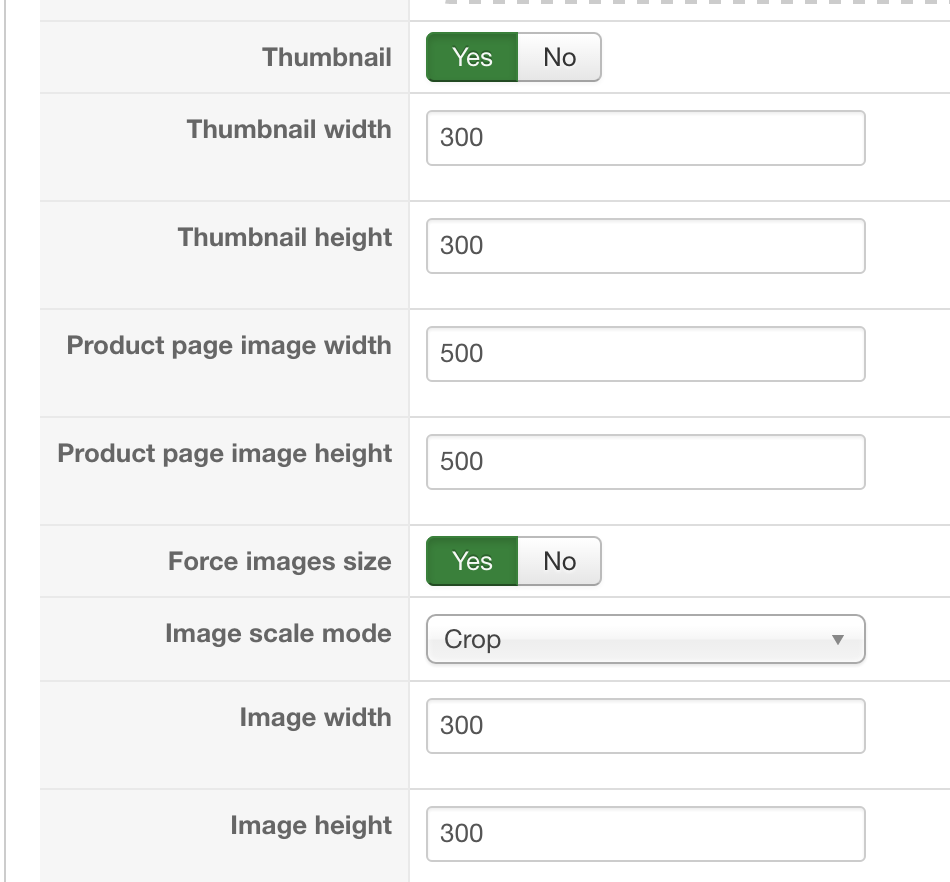Click the Product page image height field
Screen dimensions: 950x882
[645, 462]
